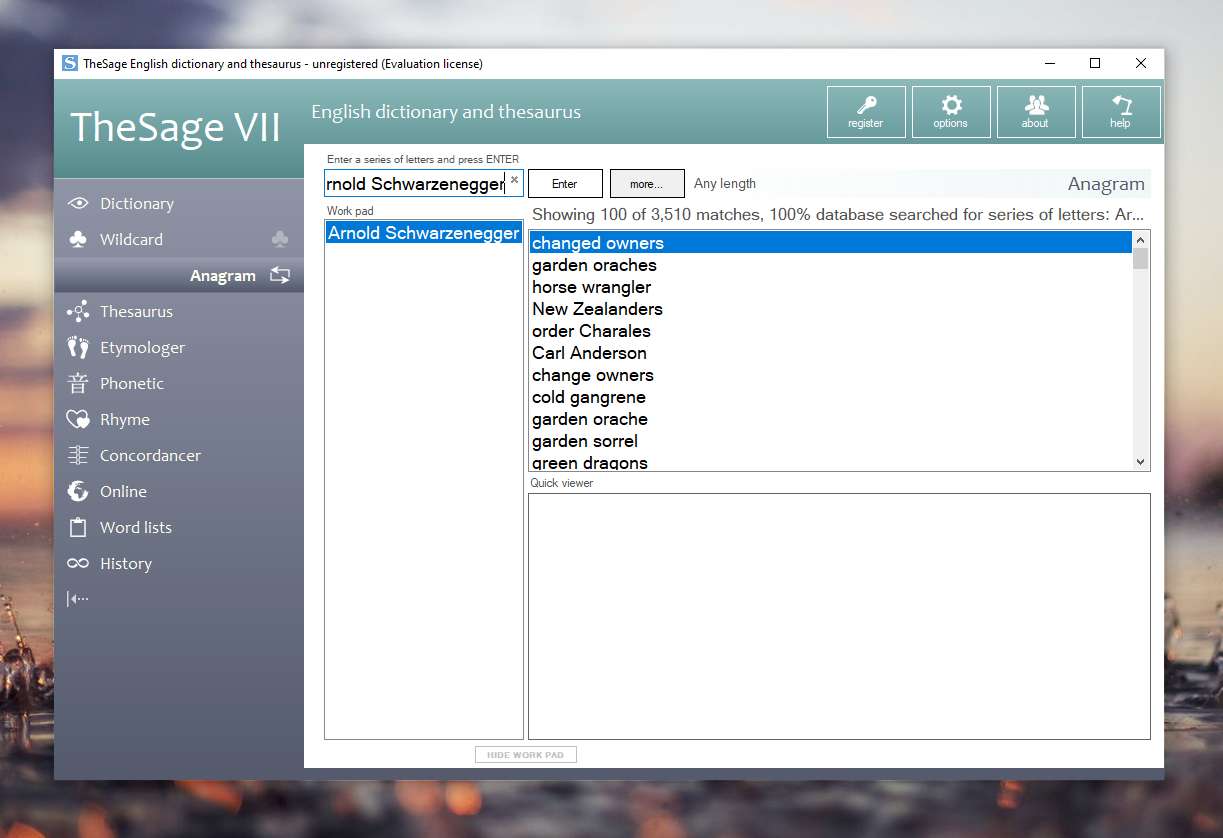The image size is (1223, 838).
Task: Open the about people button
Action: (1036, 112)
